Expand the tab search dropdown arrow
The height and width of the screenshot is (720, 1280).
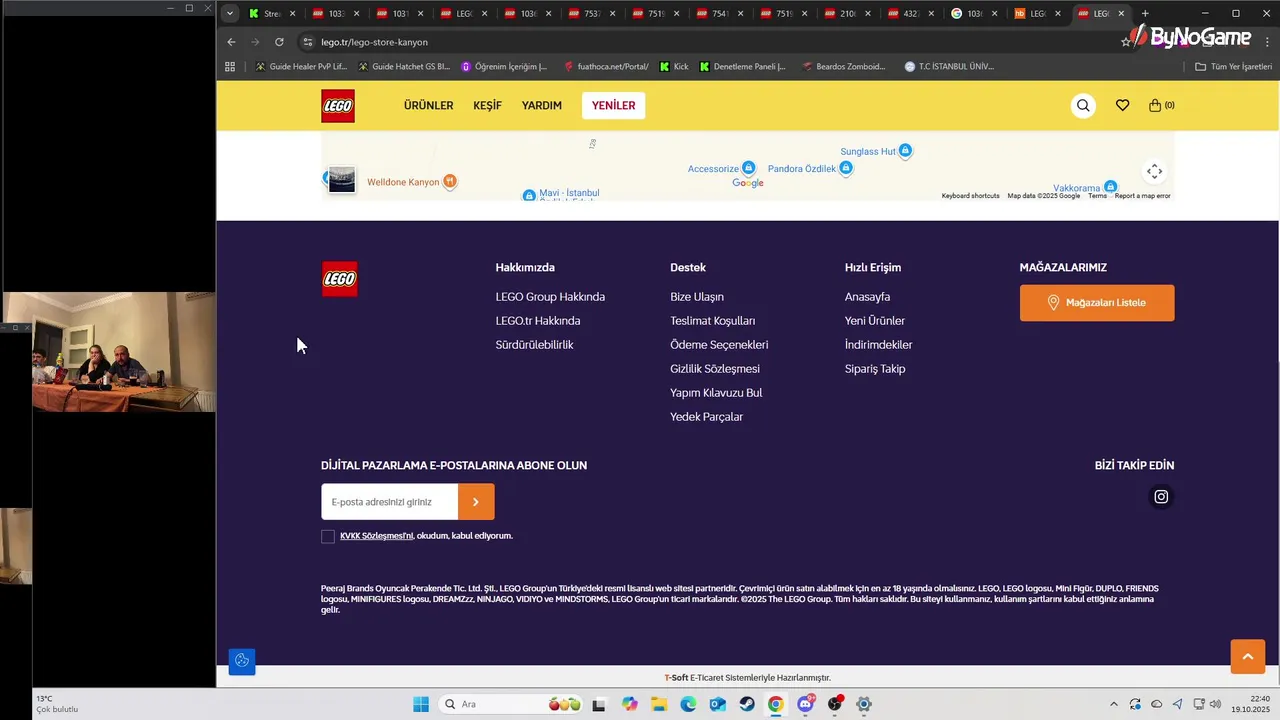click(230, 14)
